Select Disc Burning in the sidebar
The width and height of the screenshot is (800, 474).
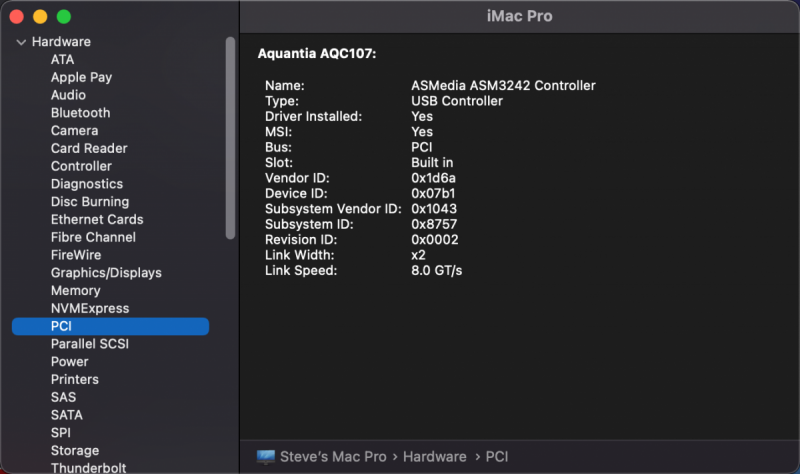90,202
